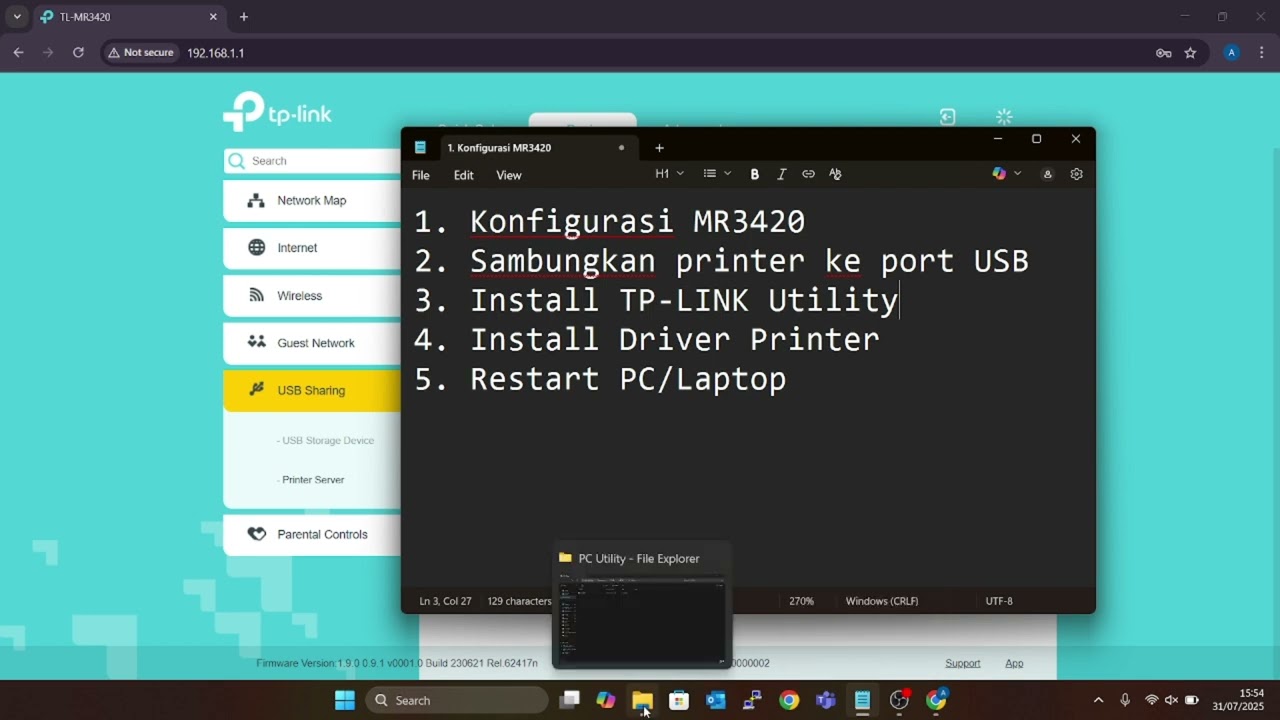Click Network Map icon in router sidebar
This screenshot has width=1280, height=720.
[x=256, y=200]
